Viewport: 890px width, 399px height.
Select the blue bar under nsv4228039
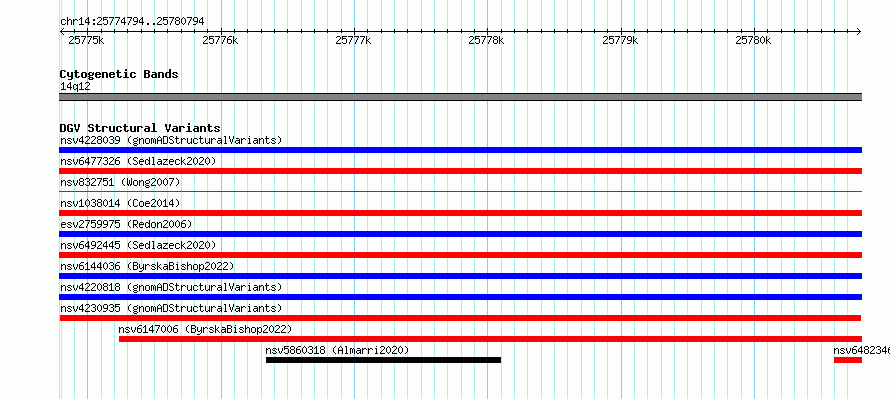pyautogui.click(x=460, y=150)
